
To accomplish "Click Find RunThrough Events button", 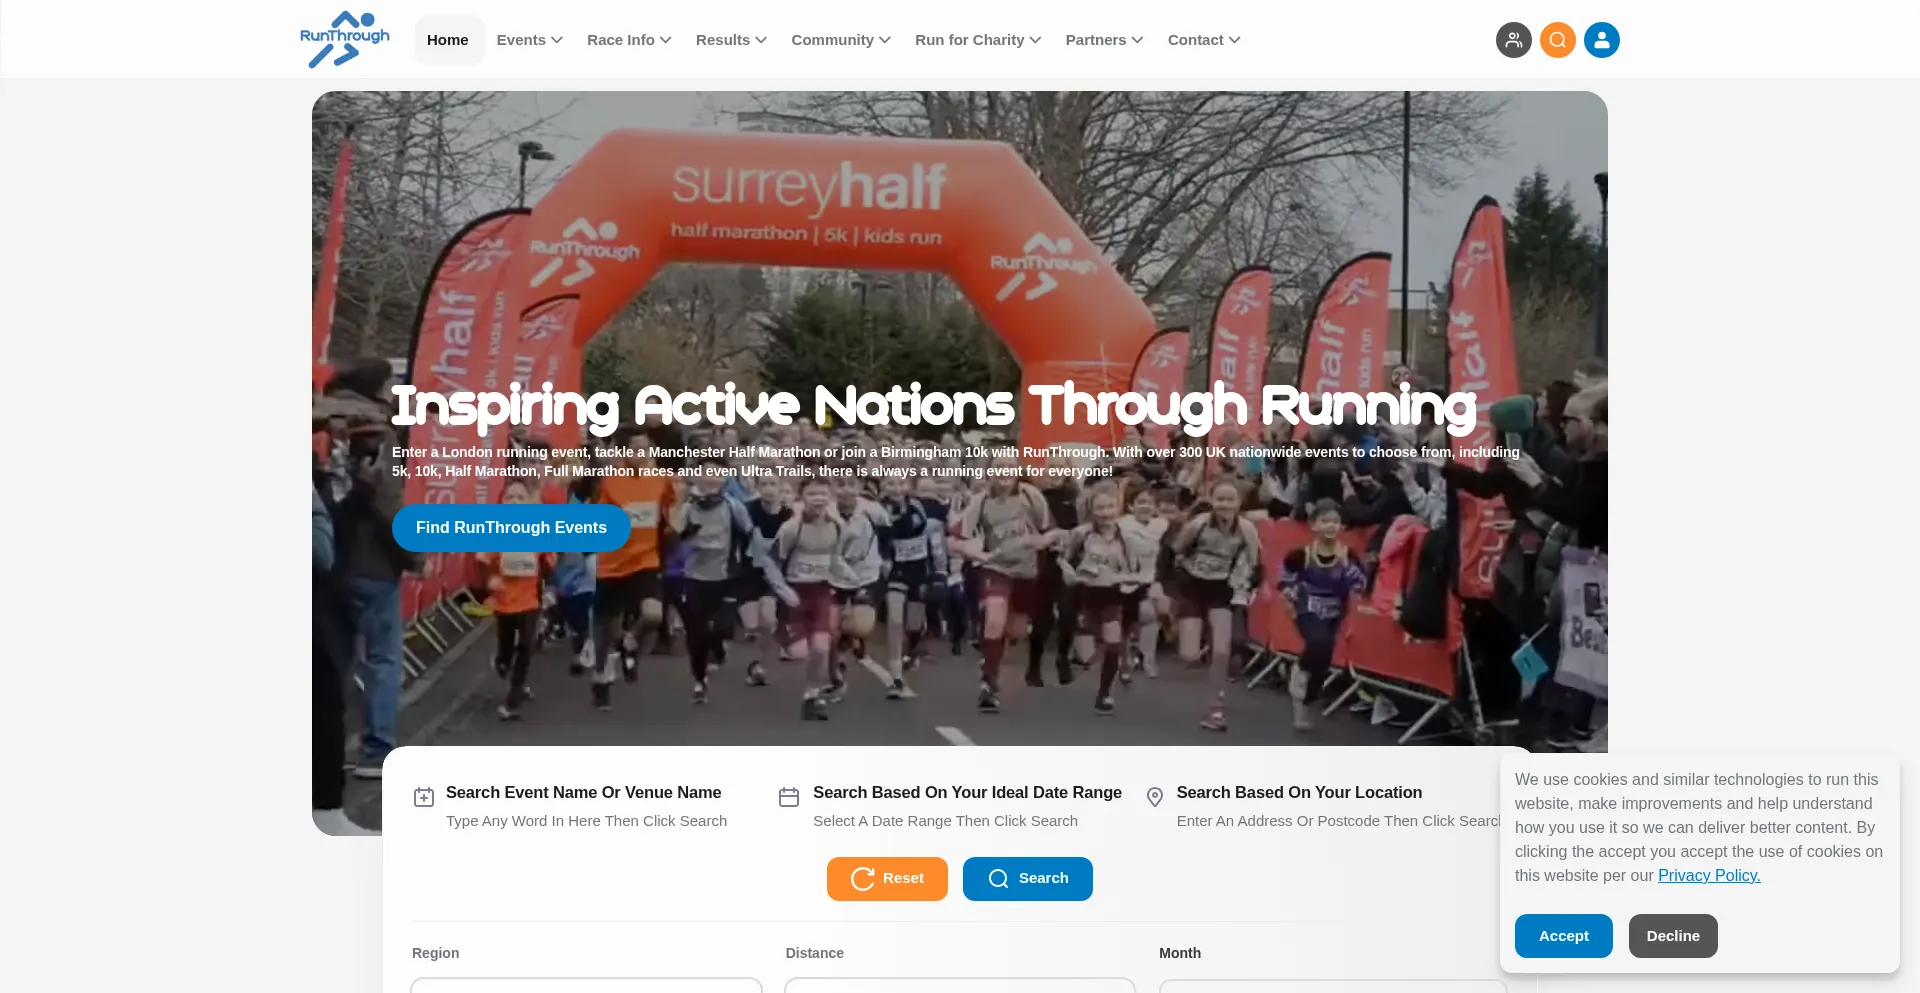I will coord(511,528).
